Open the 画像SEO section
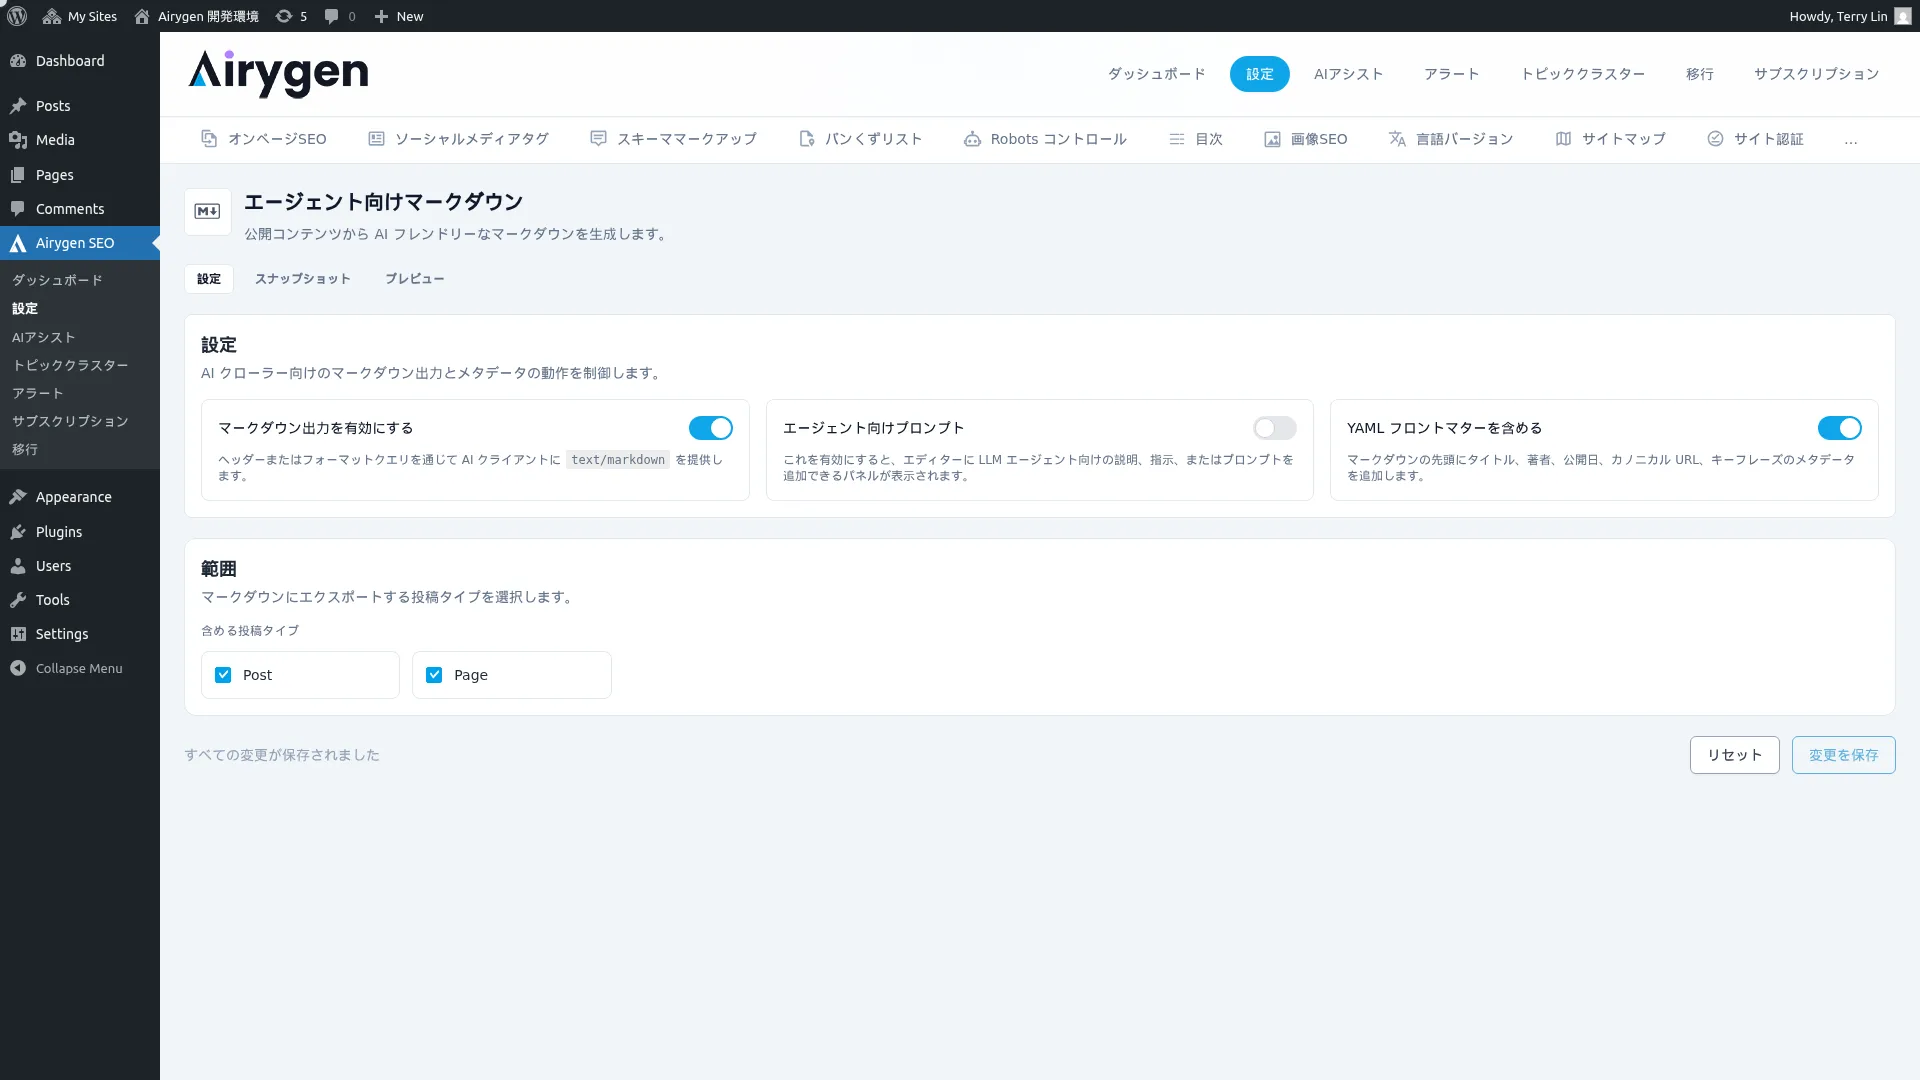The image size is (1920, 1080). tap(1306, 139)
